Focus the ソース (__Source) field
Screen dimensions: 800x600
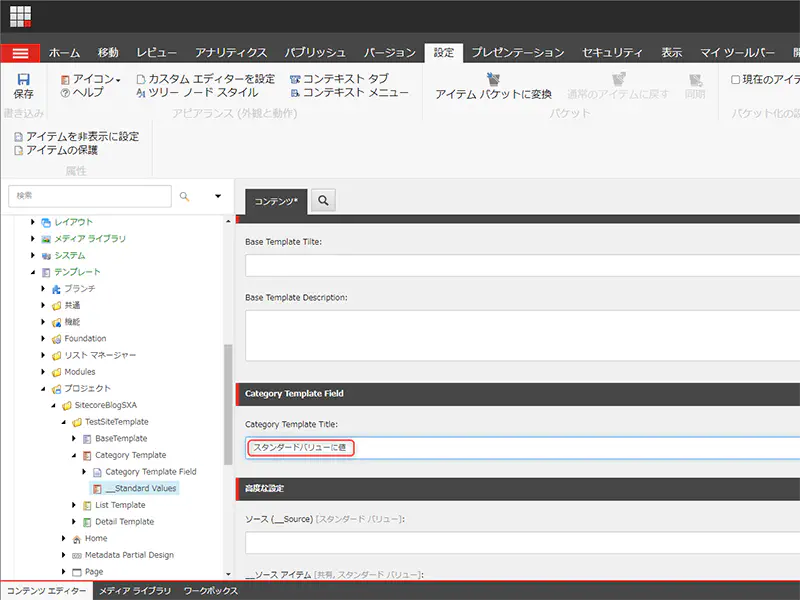522,542
